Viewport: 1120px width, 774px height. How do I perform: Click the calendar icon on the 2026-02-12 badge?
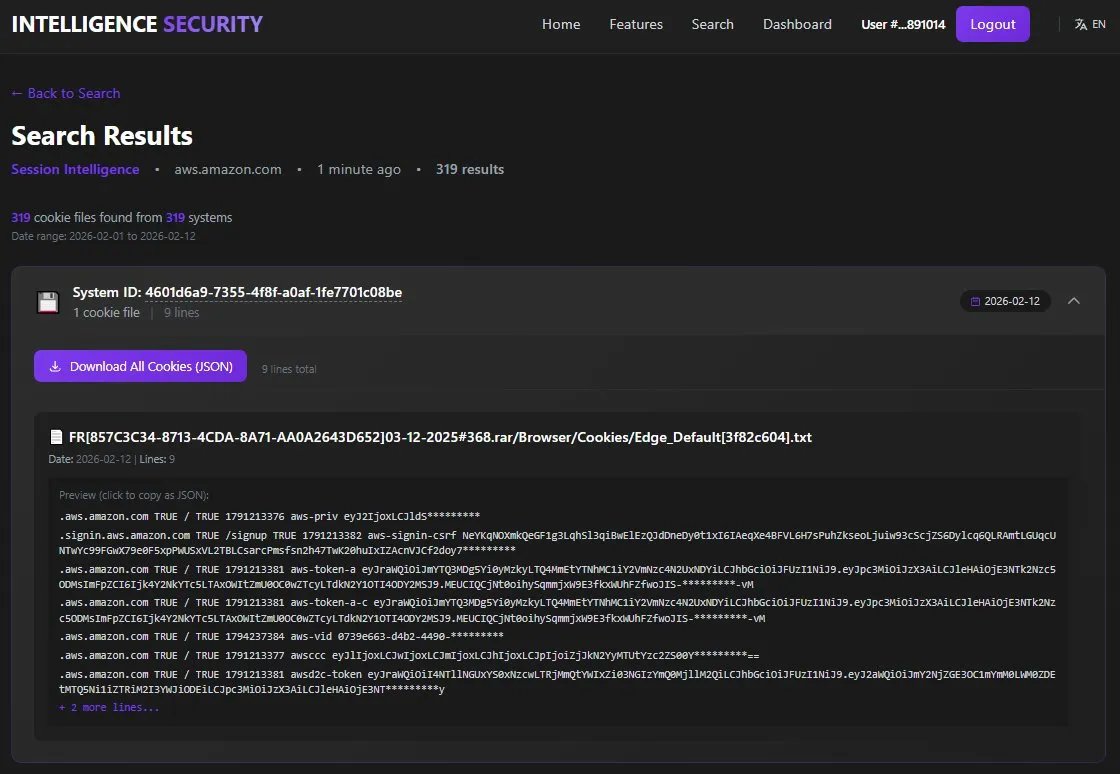(976, 301)
